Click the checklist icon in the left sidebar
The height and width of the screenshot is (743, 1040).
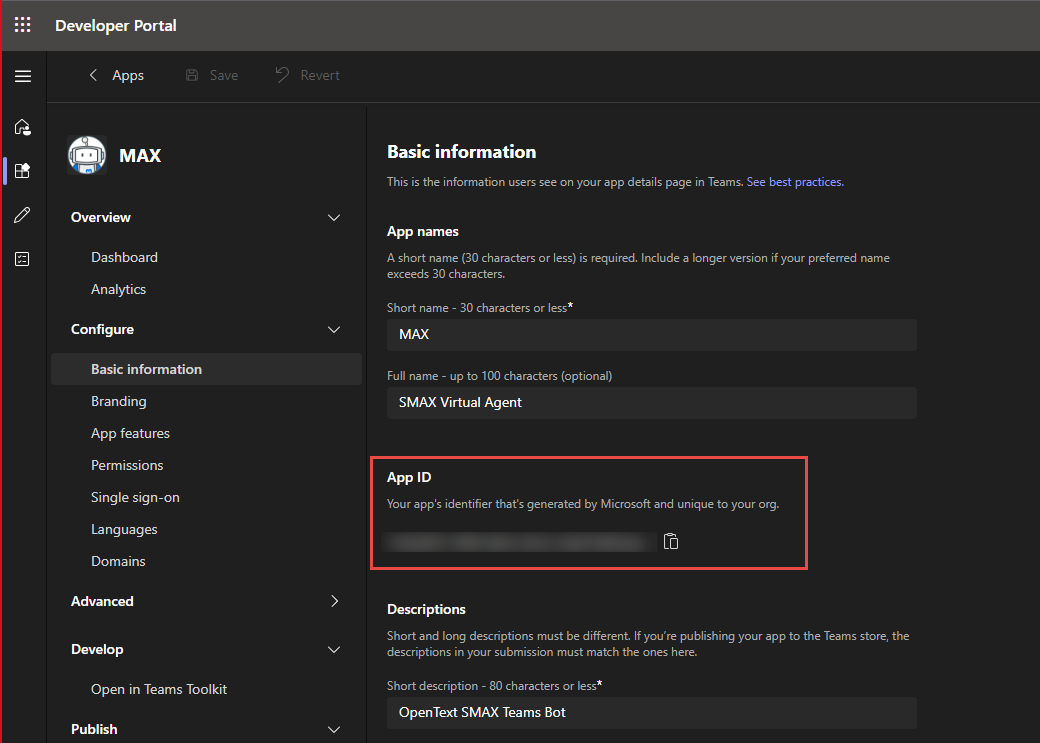(22, 258)
